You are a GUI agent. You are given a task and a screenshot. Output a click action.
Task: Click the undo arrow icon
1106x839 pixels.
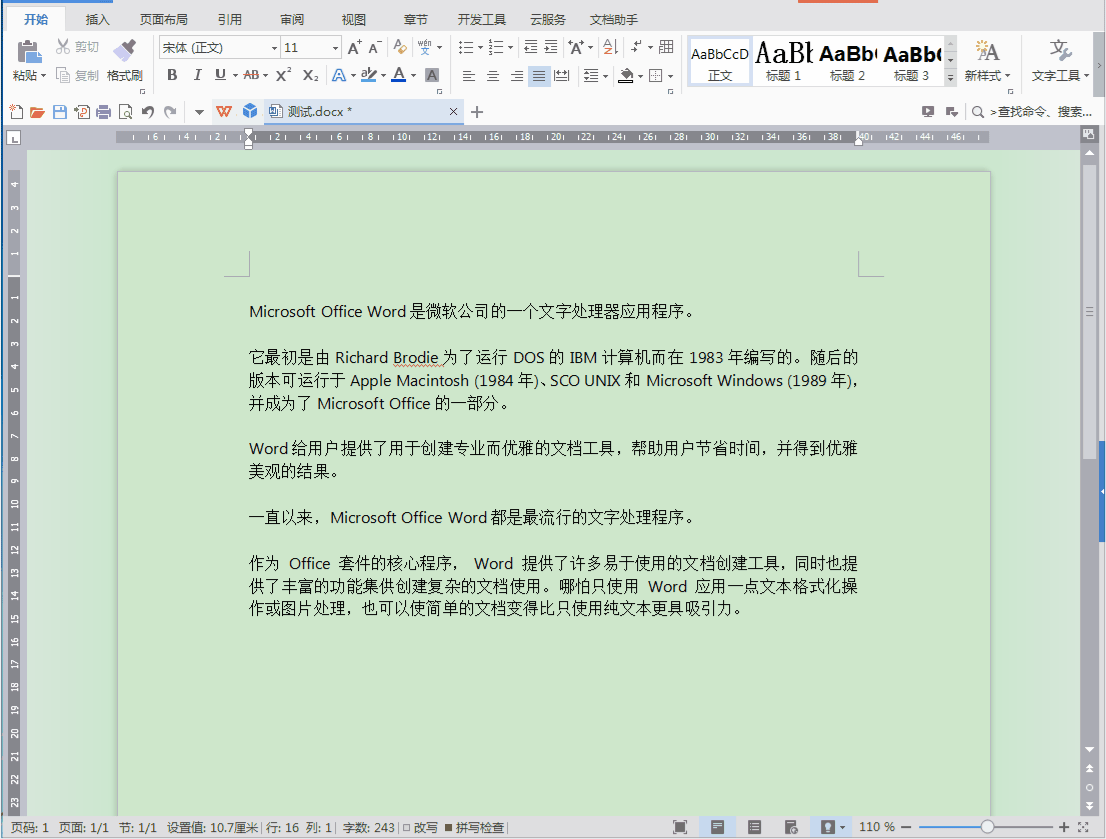(x=147, y=111)
